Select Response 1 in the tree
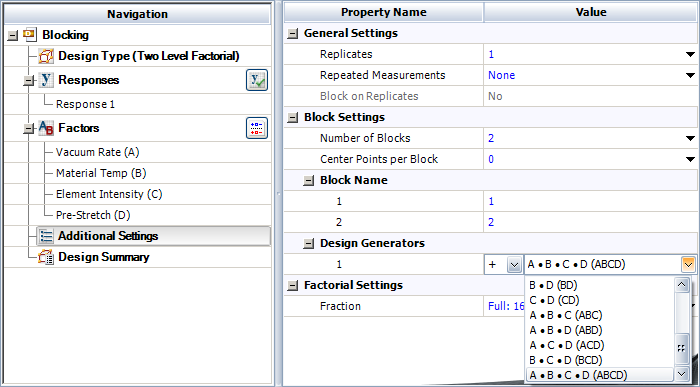Image resolution: width=700 pixels, height=387 pixels. 85,104
